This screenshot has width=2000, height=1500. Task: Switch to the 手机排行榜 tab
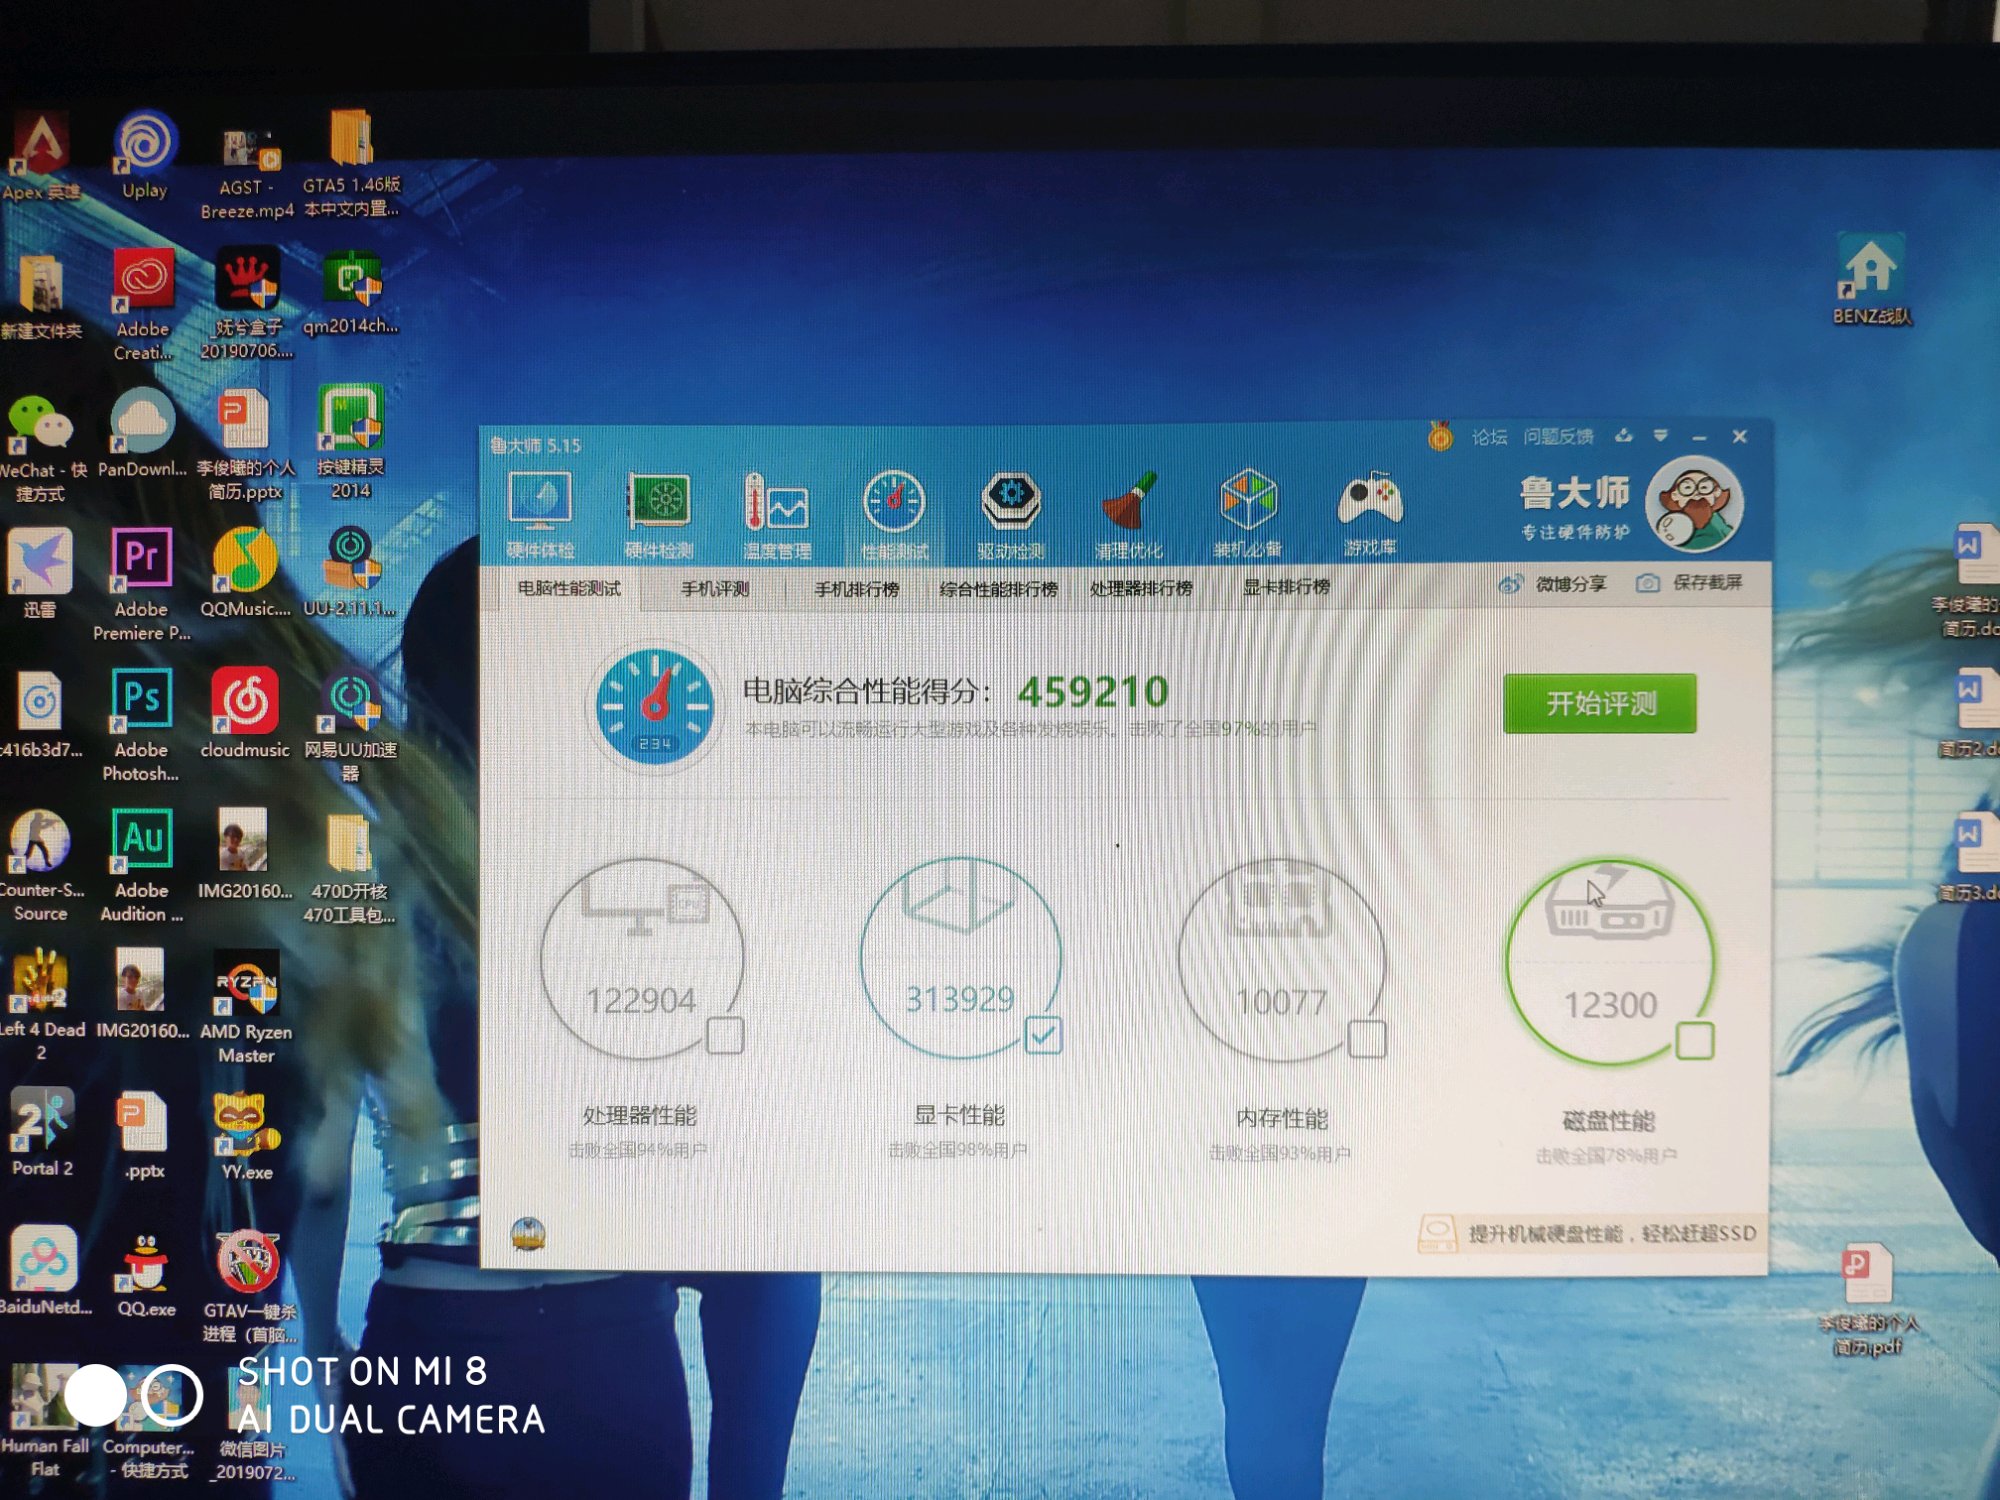(x=857, y=589)
